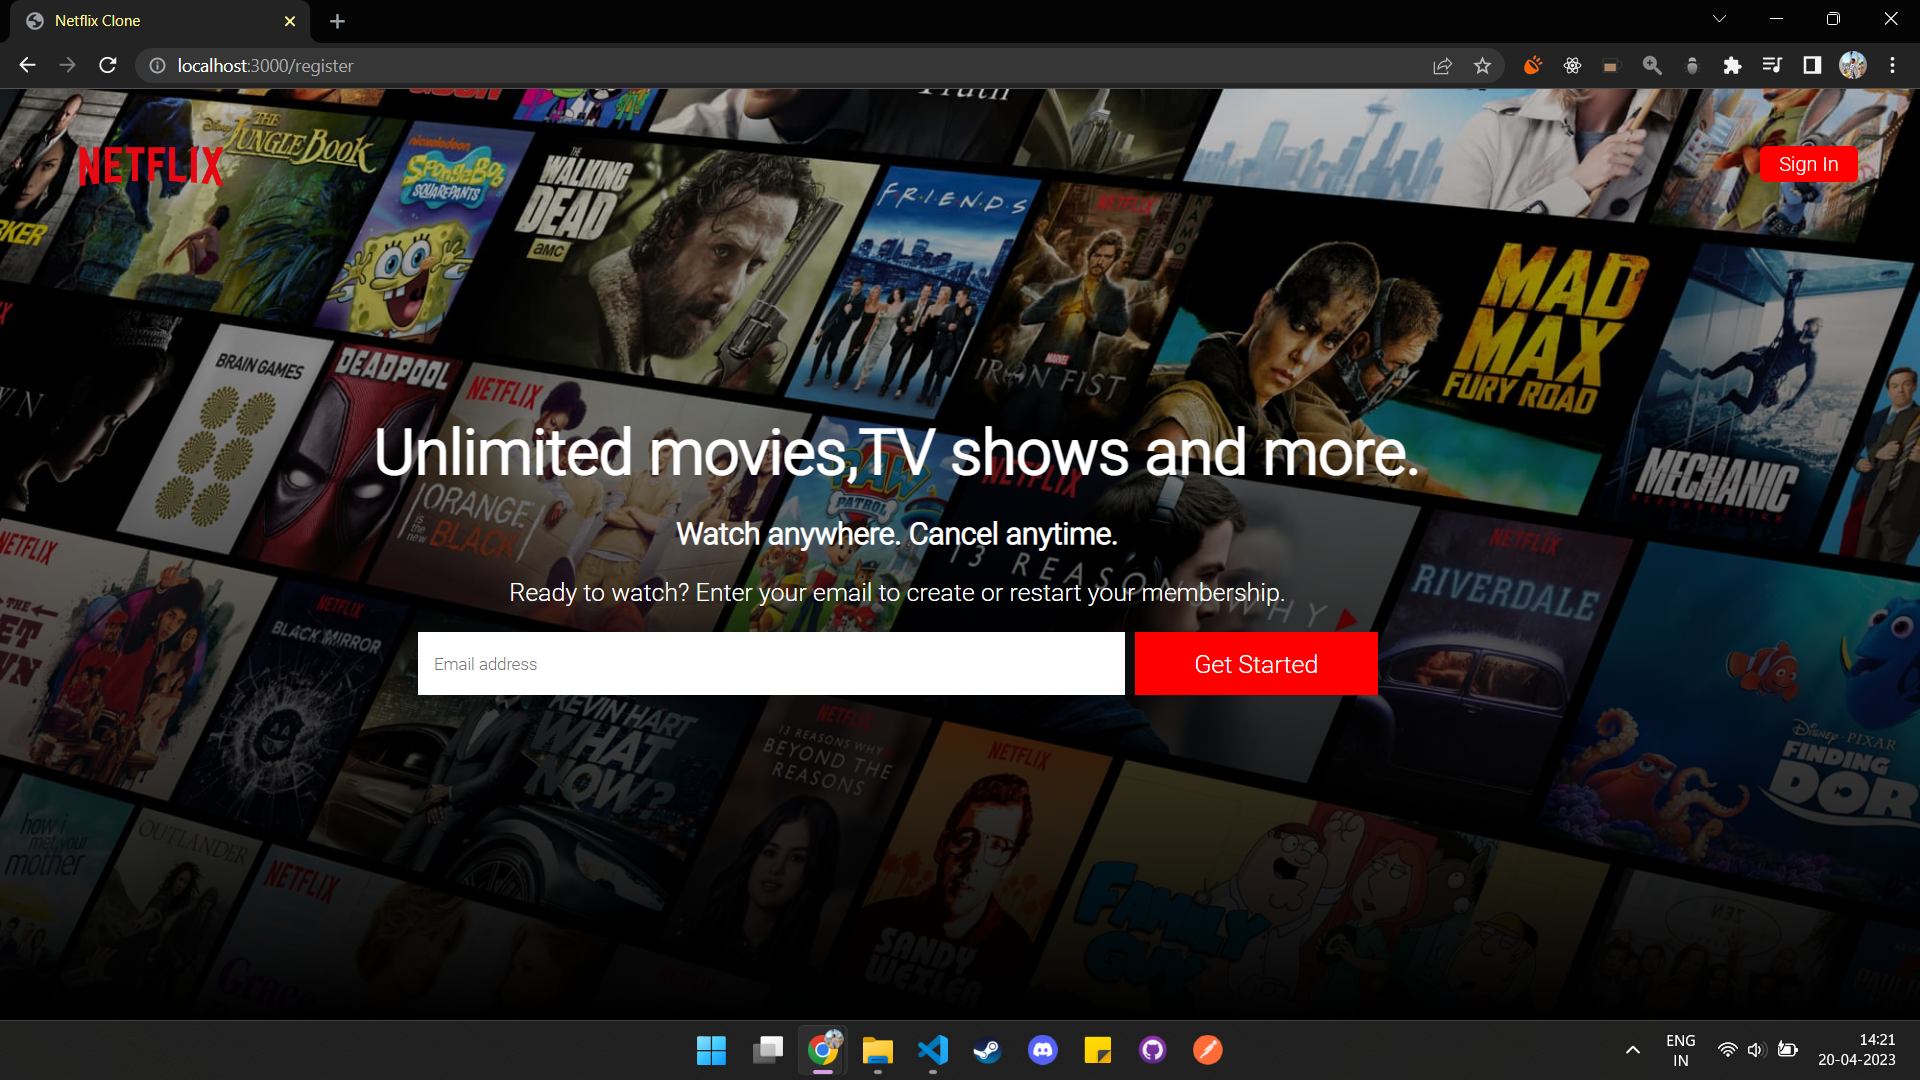1920x1080 pixels.
Task: Open Discord from the taskbar
Action: (x=1043, y=1050)
